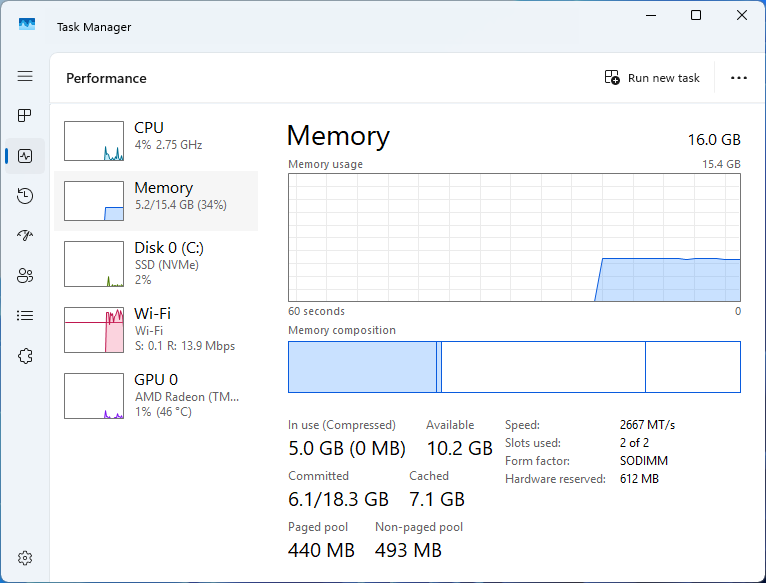Open the App history page
The height and width of the screenshot is (583, 766).
click(x=25, y=196)
